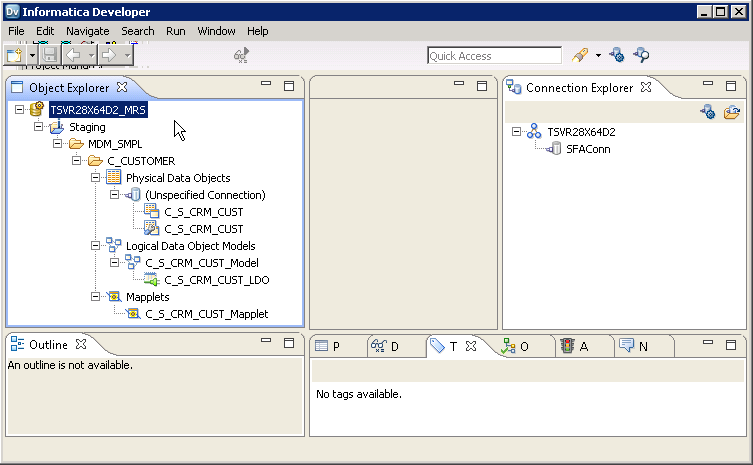
Task: Select TSVR28X64D2_MRS repository item
Action: click(98, 110)
